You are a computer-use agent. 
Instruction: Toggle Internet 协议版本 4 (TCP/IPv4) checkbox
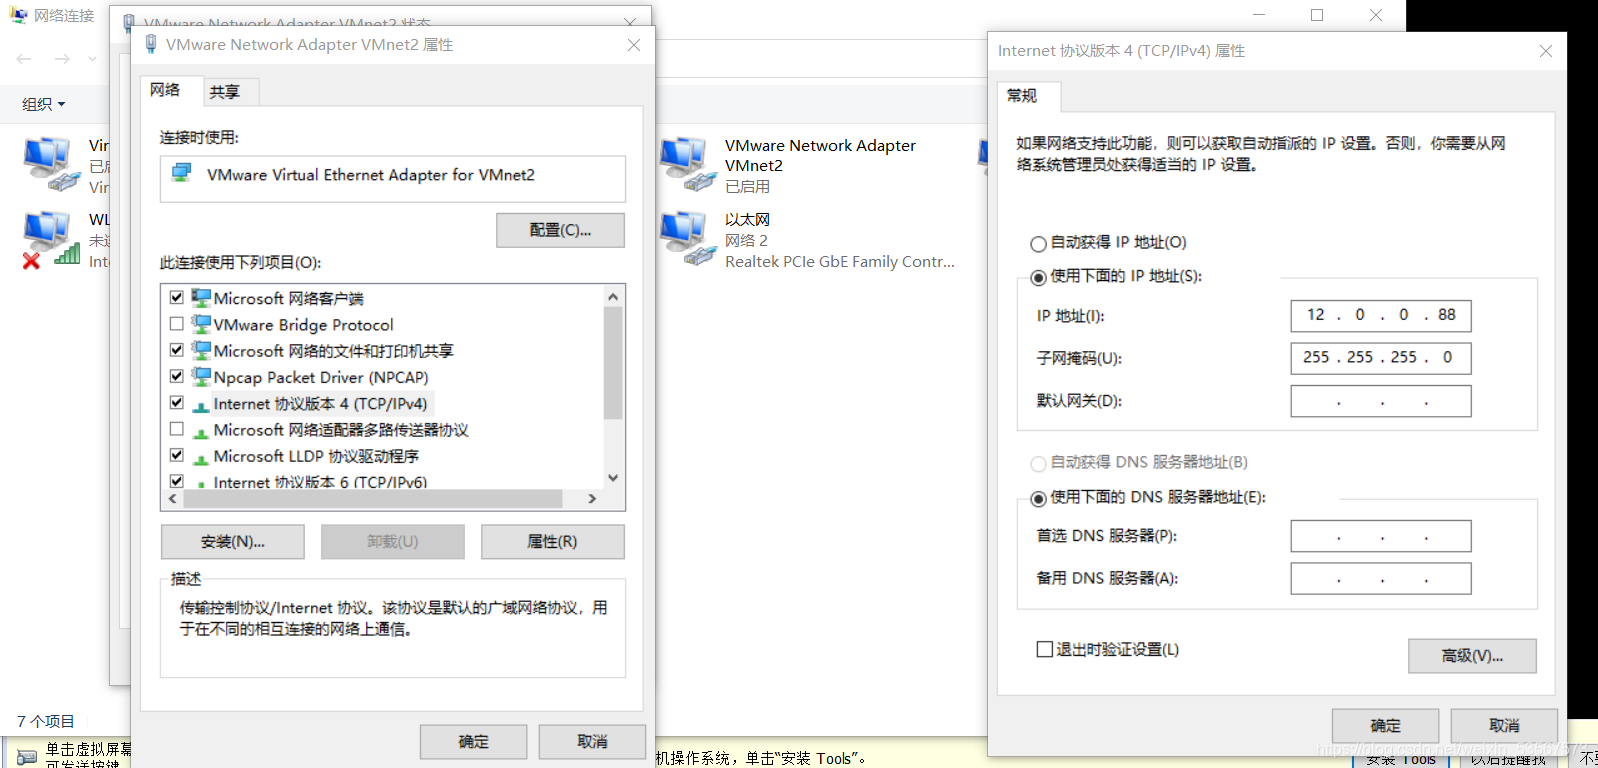pos(177,403)
